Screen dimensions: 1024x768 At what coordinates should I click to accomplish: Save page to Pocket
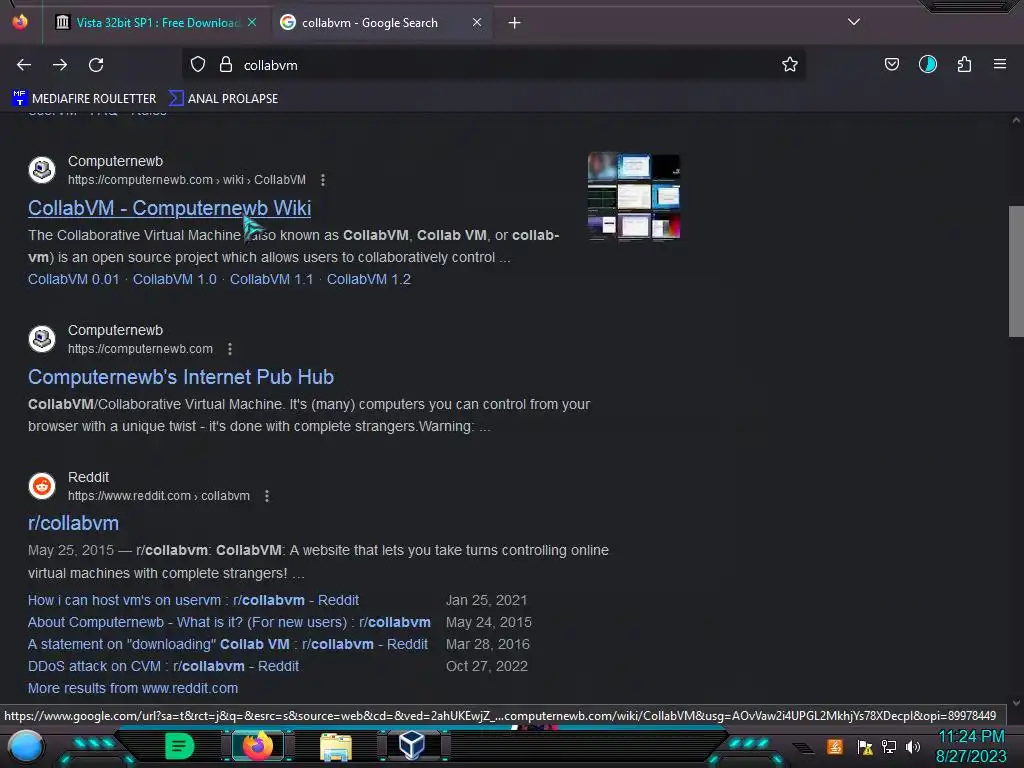click(x=891, y=64)
